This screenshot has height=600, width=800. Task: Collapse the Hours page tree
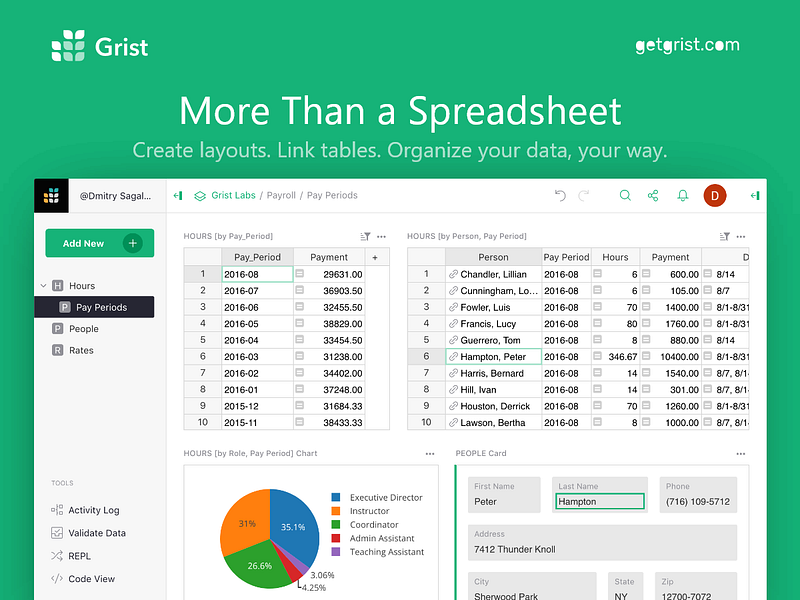coord(43,286)
